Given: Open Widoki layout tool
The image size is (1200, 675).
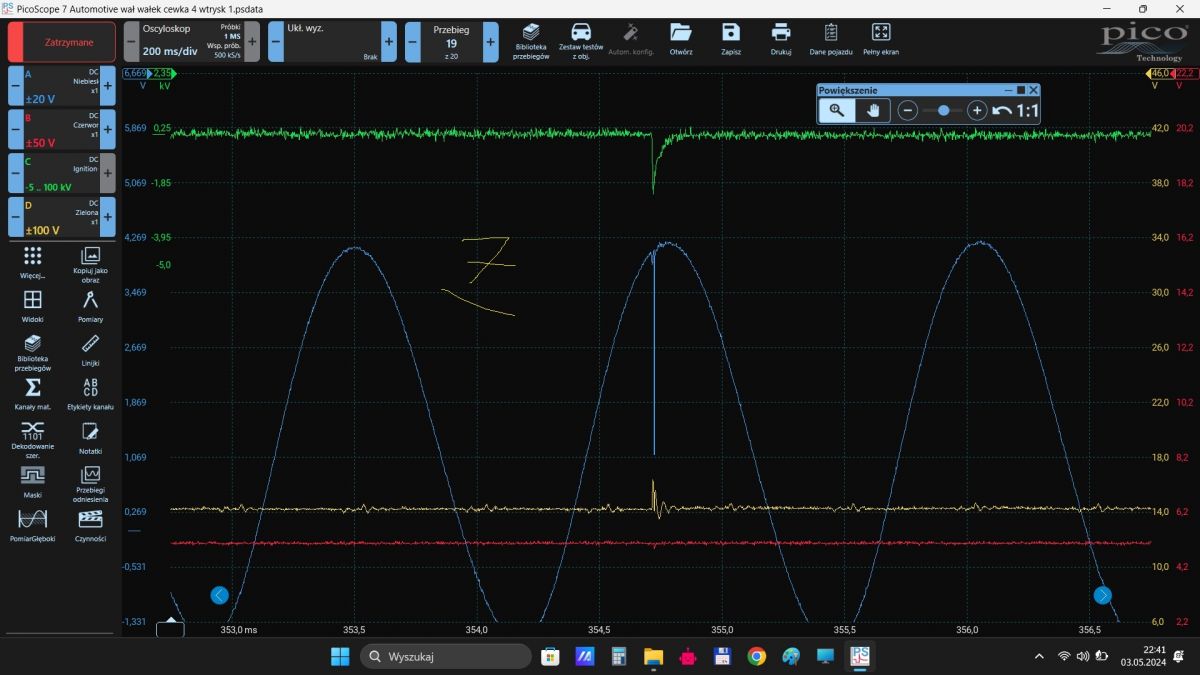Looking at the screenshot, I should (x=33, y=306).
